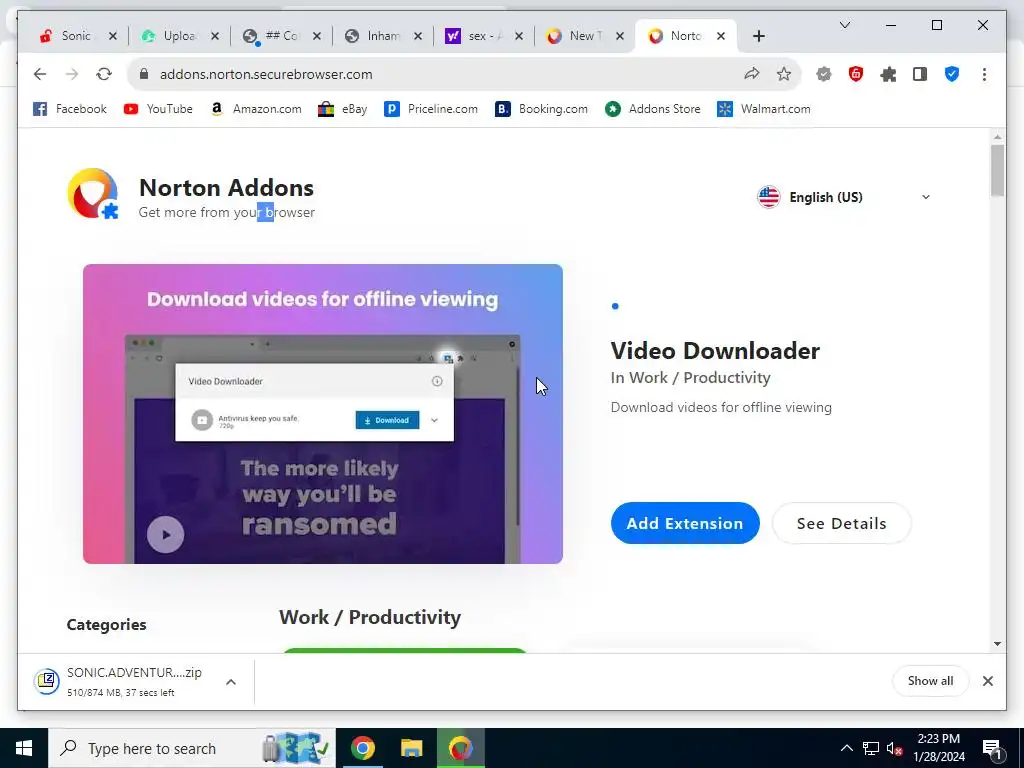The width and height of the screenshot is (1024, 768).
Task: Open the blue Norton shield checkmark icon
Action: (952, 74)
